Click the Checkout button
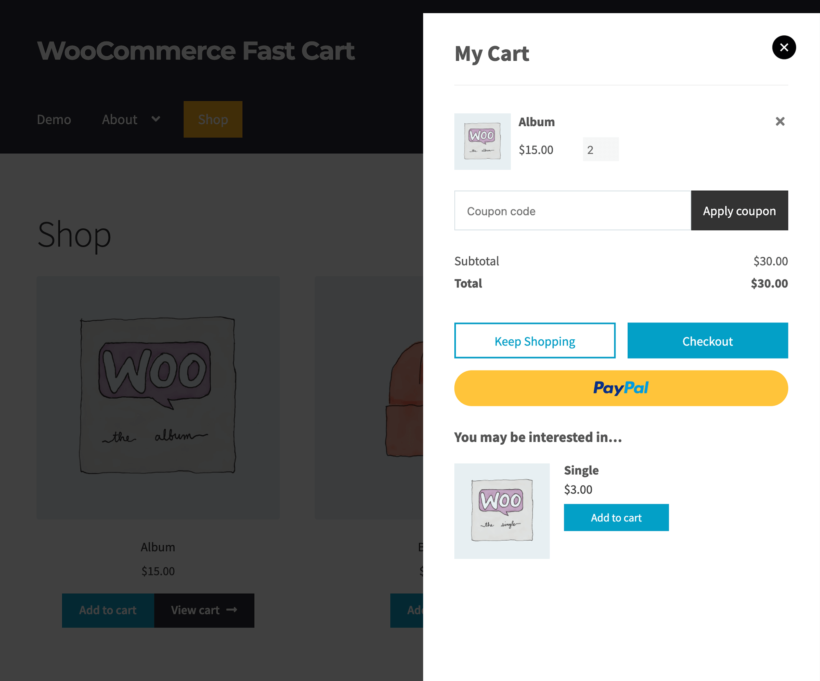This screenshot has width=820, height=681. coord(707,340)
